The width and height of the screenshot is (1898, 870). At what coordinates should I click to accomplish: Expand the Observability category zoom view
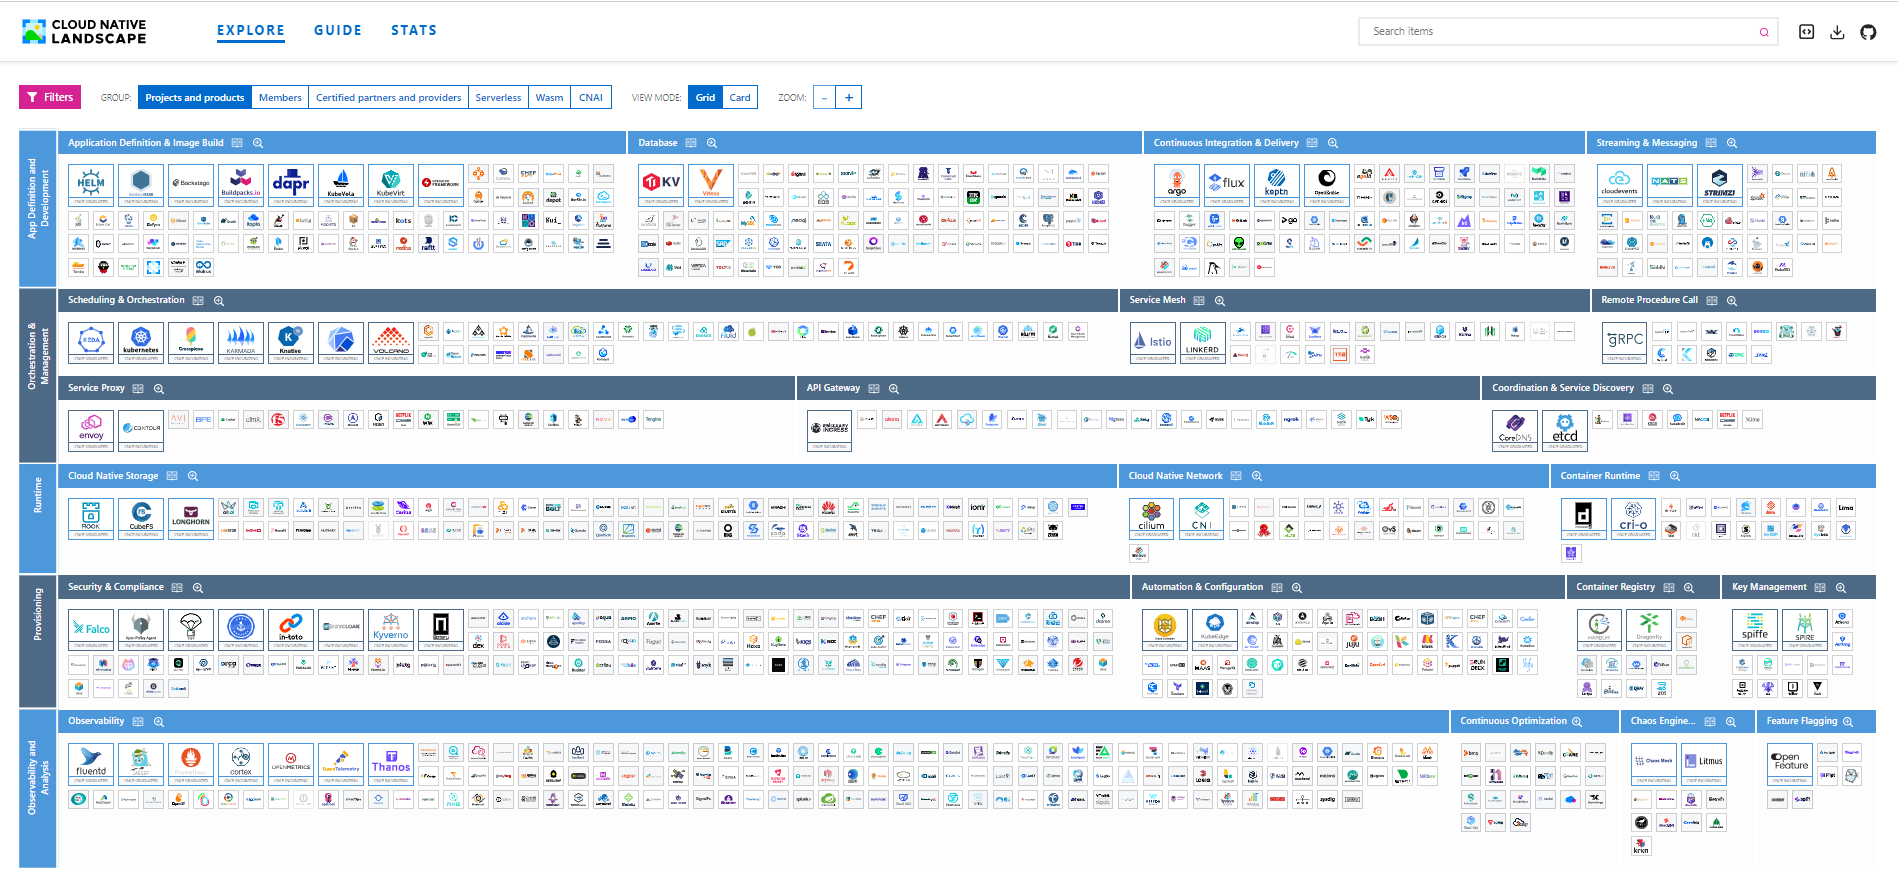pyautogui.click(x=159, y=722)
